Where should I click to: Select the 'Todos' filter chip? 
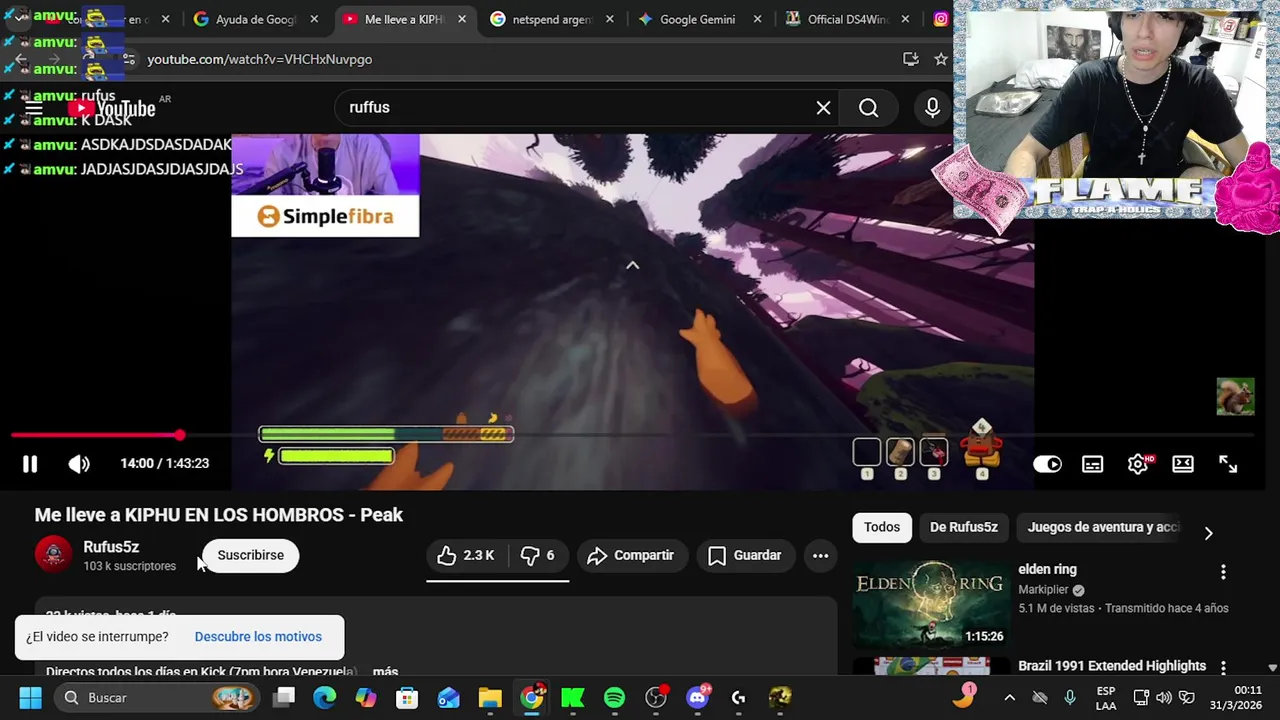coord(882,527)
